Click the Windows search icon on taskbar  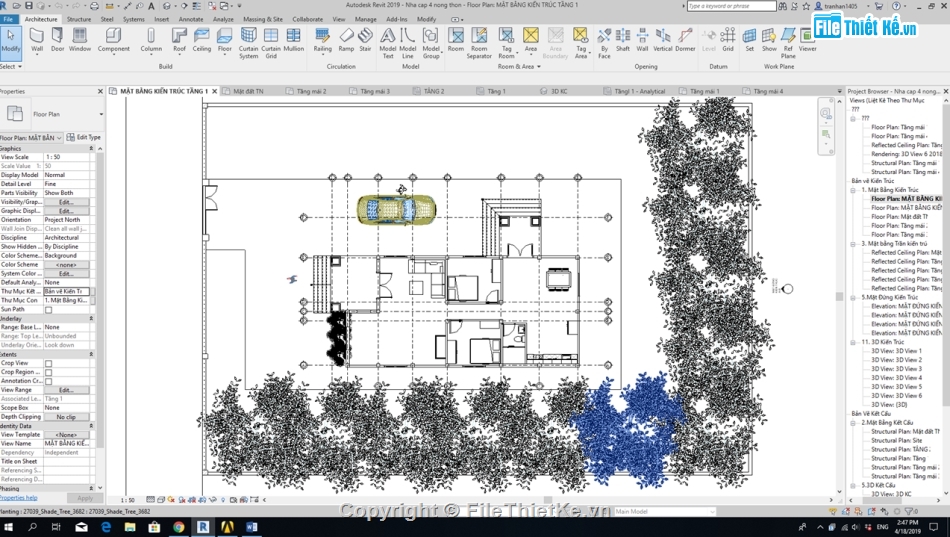pyautogui.click(x=33, y=527)
